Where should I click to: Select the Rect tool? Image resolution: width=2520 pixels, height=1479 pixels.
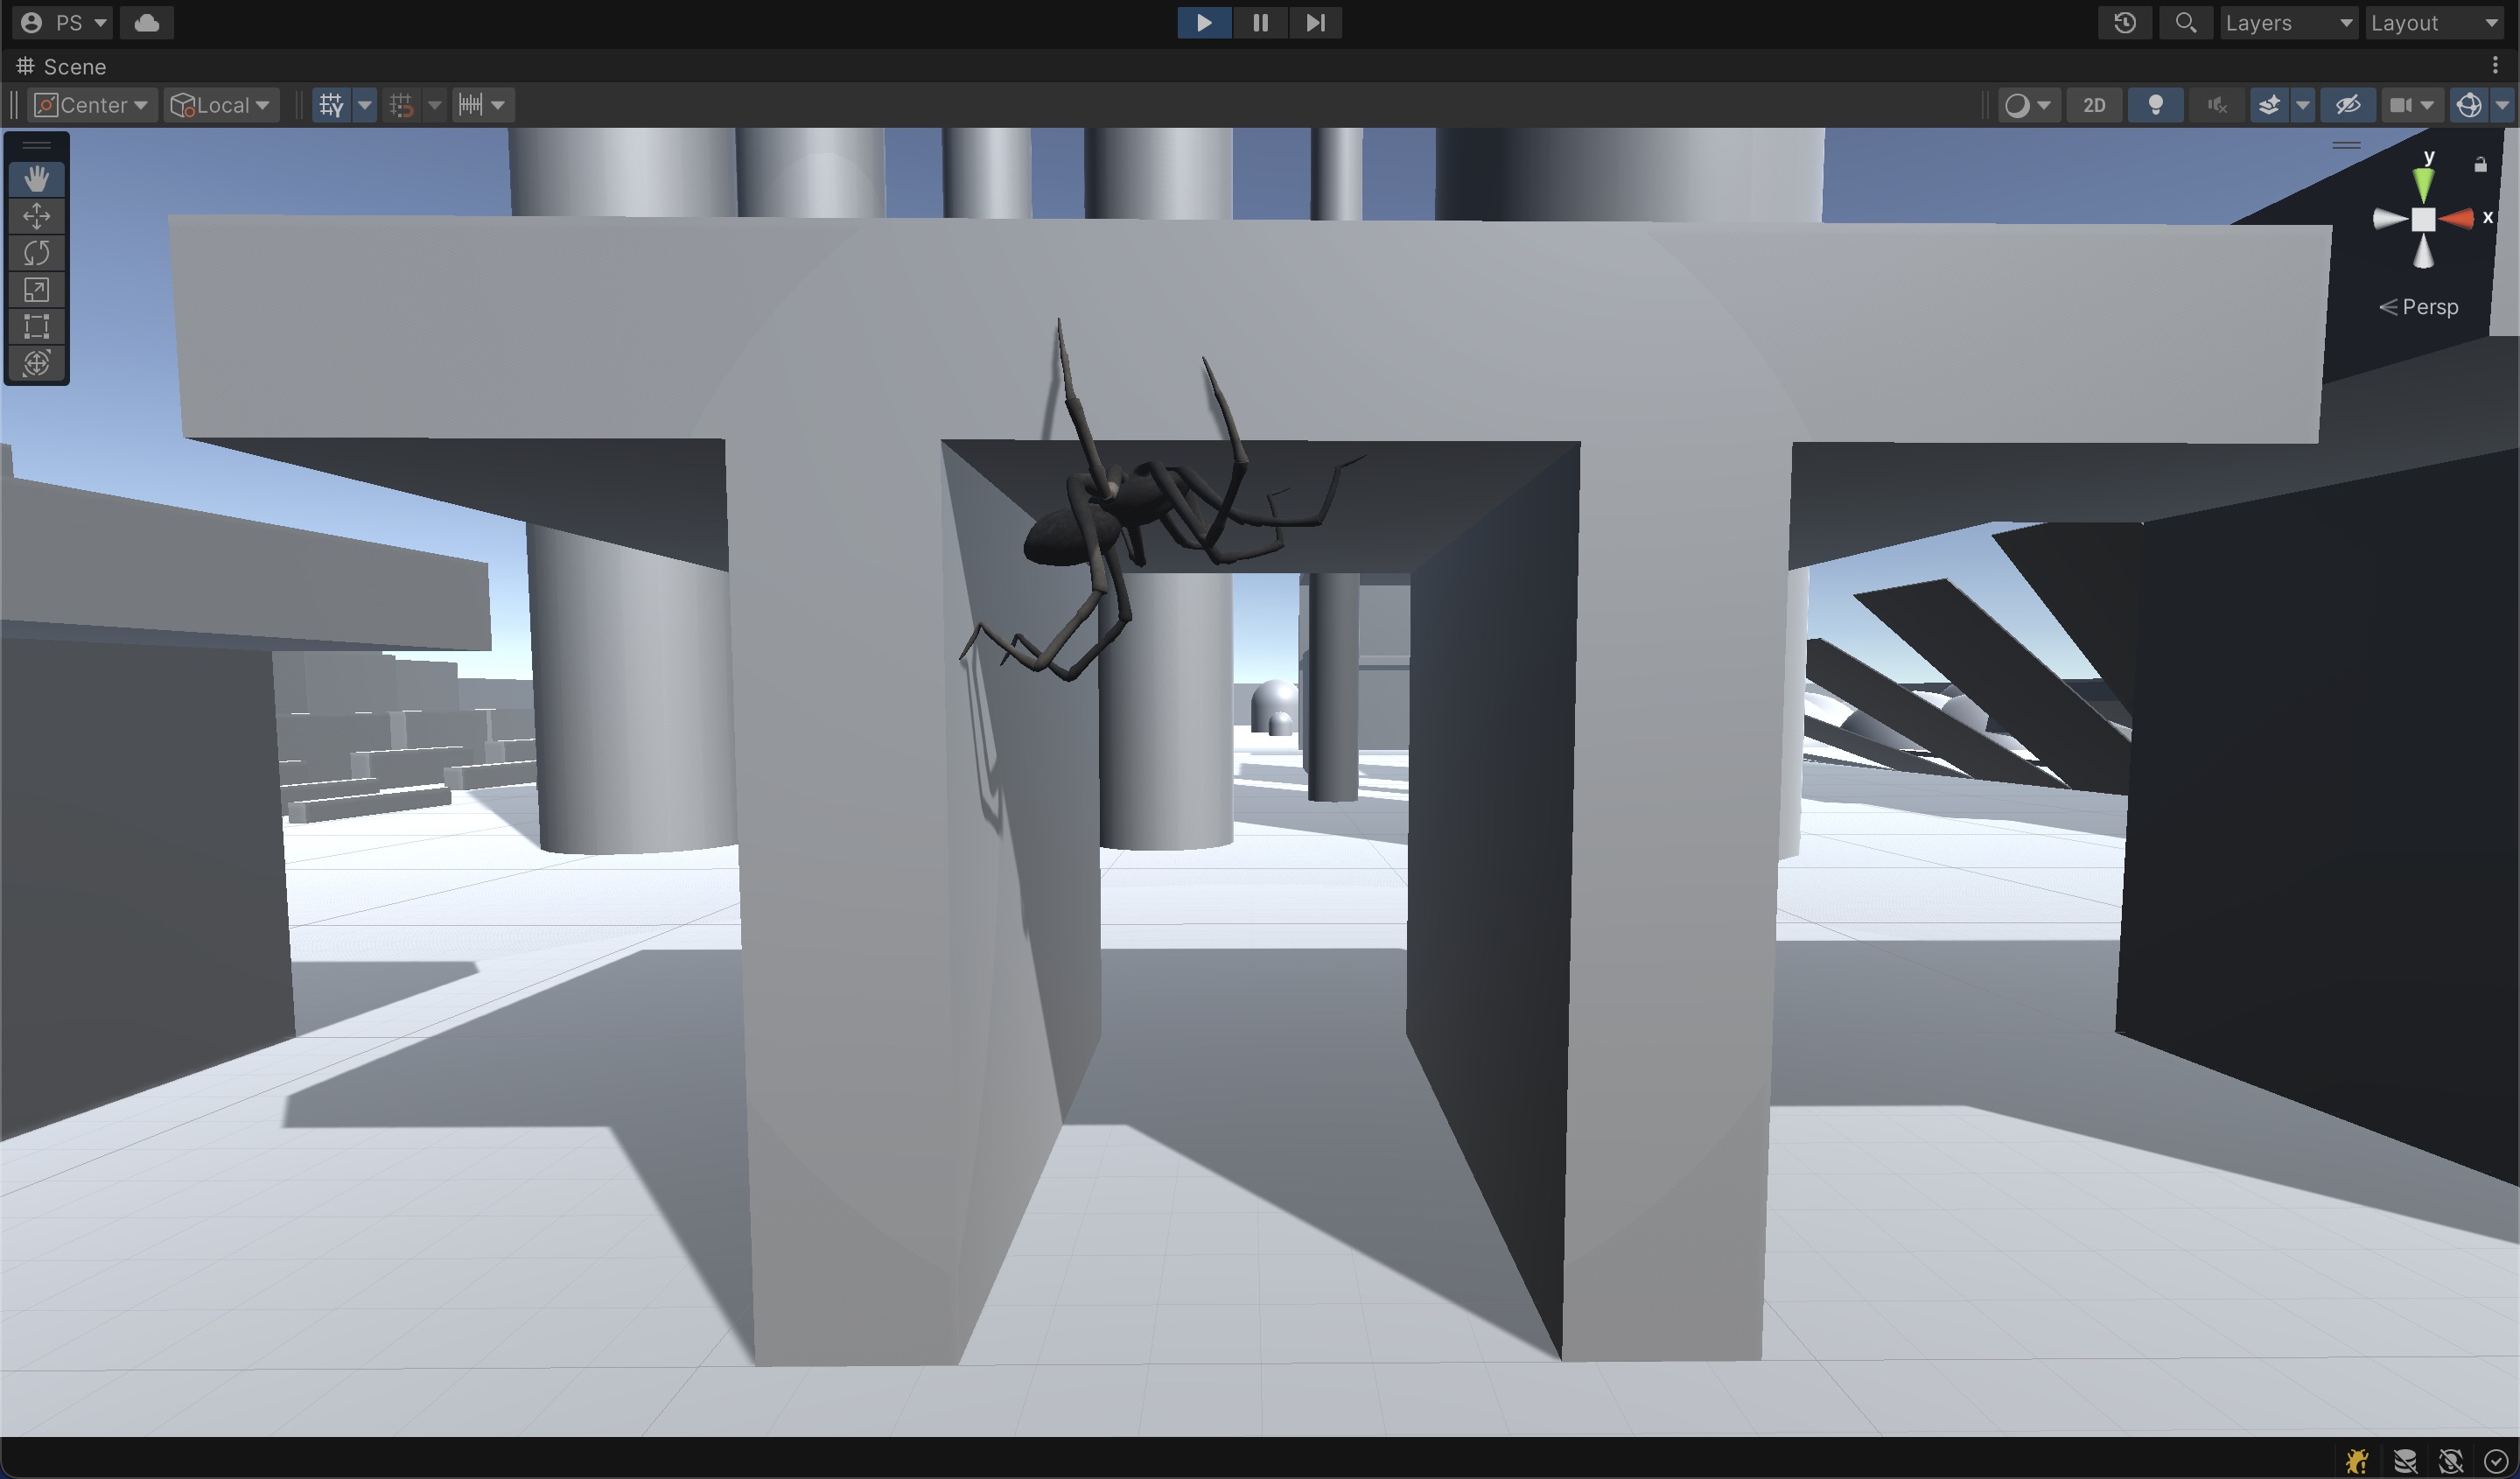click(x=37, y=326)
